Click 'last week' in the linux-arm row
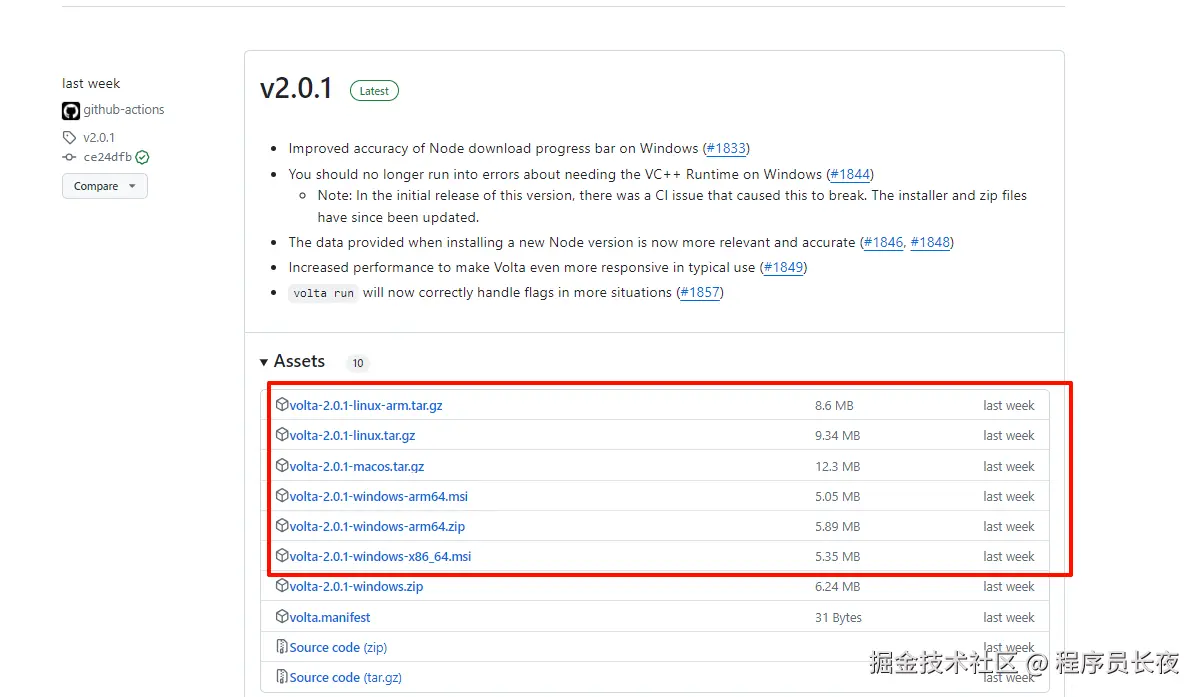The width and height of the screenshot is (1200, 697). tap(1009, 405)
